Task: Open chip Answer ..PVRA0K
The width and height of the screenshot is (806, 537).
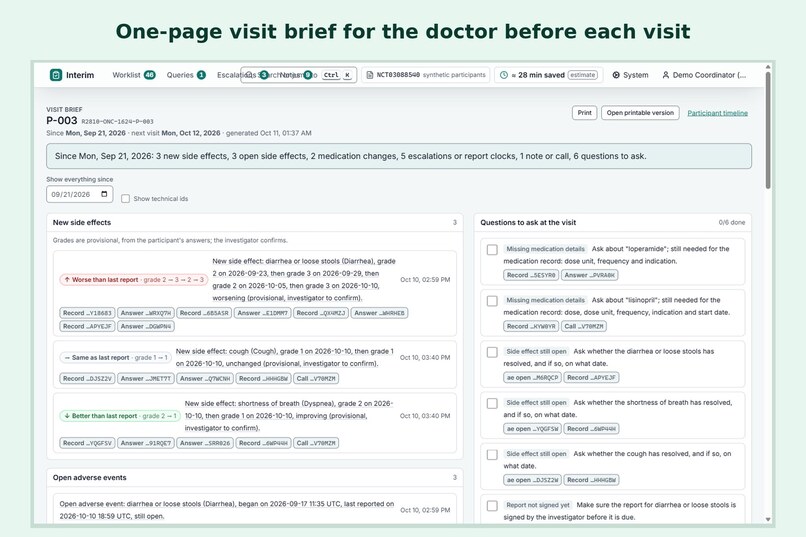Action: pos(590,275)
